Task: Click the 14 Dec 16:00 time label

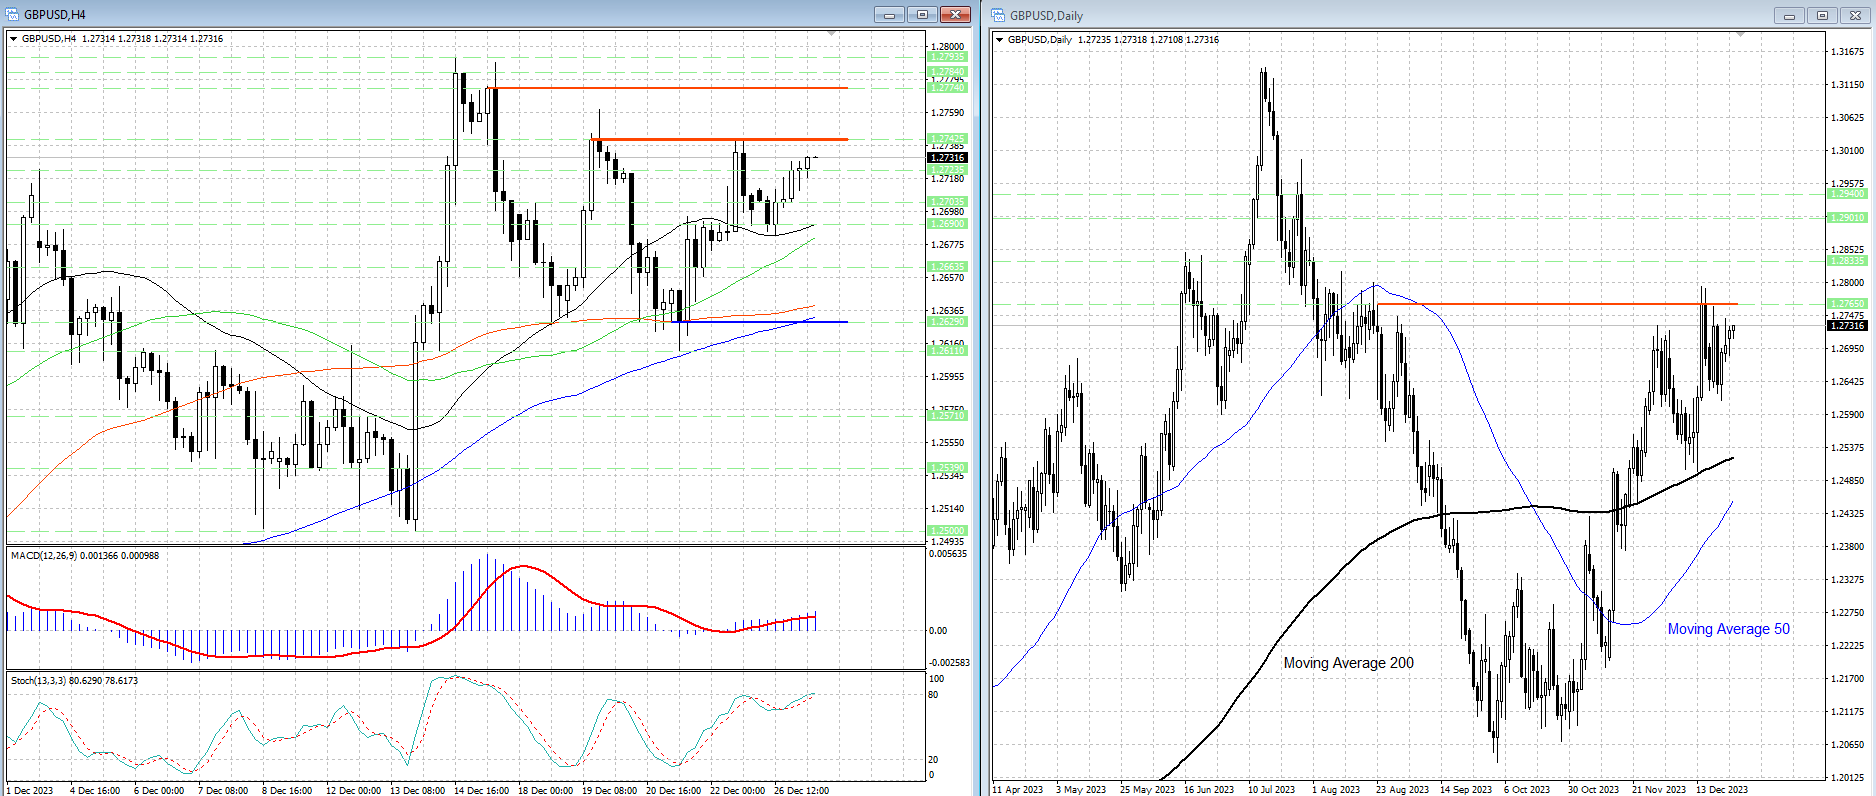Action: [481, 790]
